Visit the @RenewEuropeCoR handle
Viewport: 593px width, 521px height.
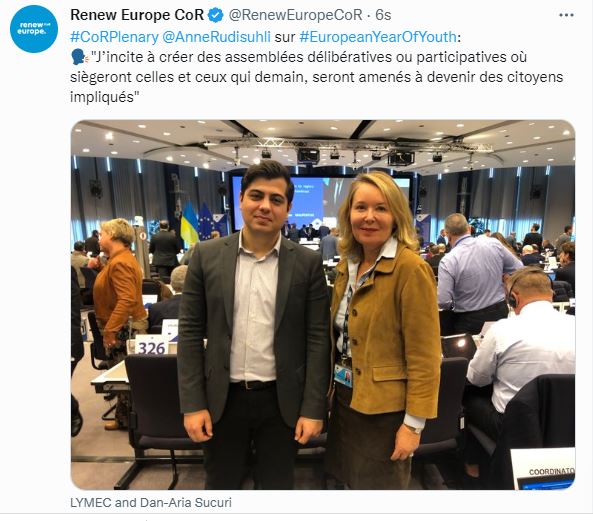[295, 15]
